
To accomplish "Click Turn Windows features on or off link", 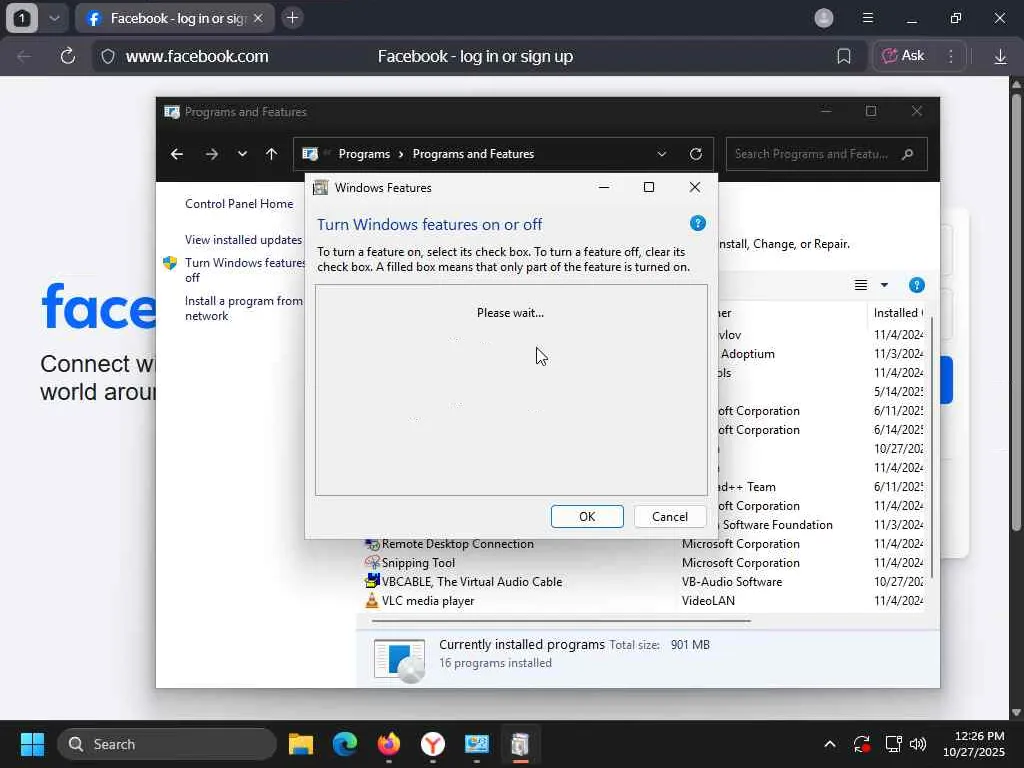I will point(245,270).
